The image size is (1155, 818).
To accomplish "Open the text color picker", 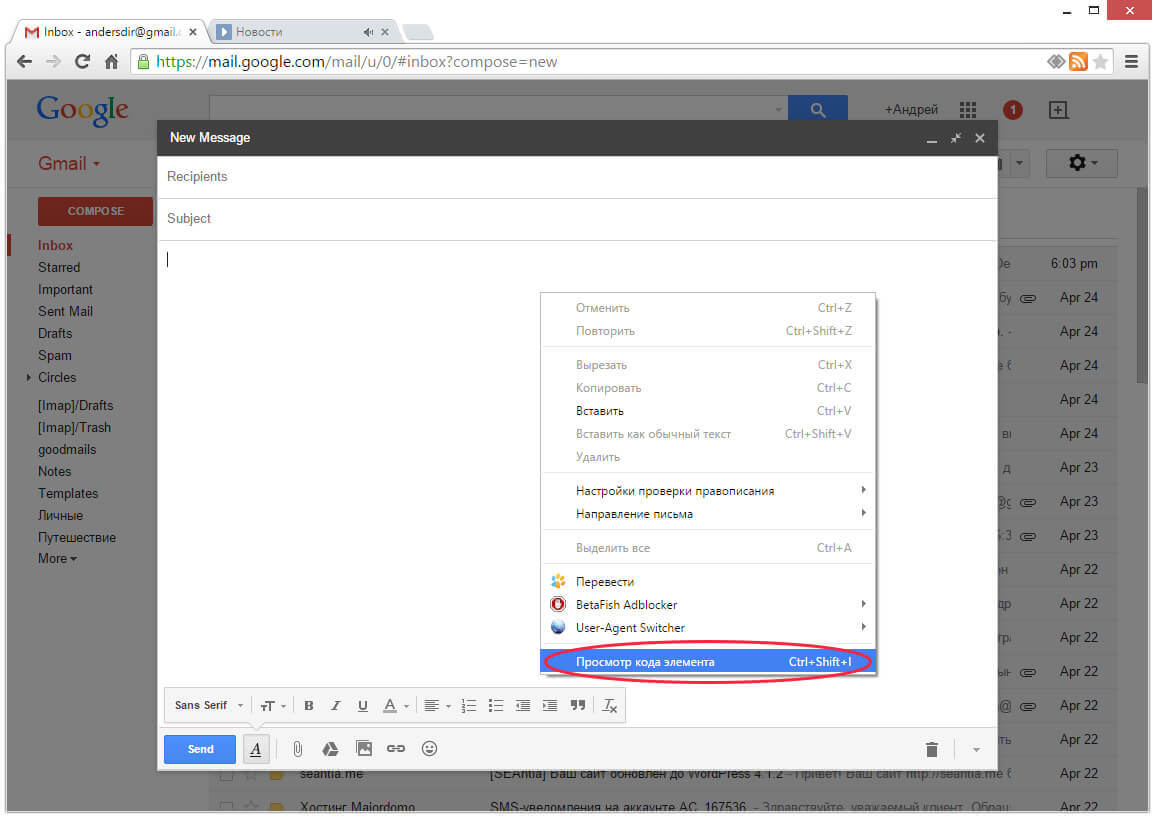I will click(396, 706).
